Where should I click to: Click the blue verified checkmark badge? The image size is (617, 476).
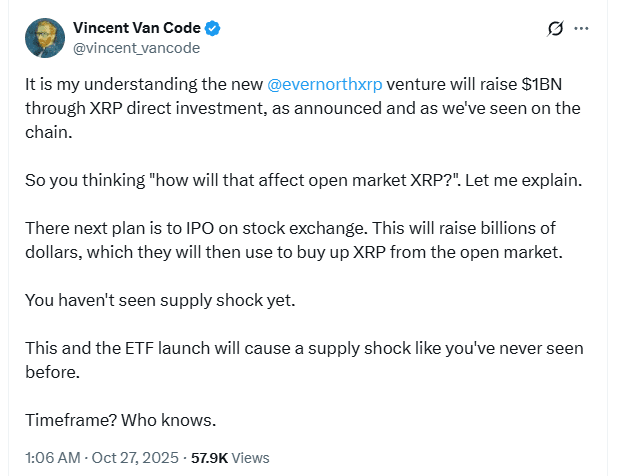tap(213, 28)
